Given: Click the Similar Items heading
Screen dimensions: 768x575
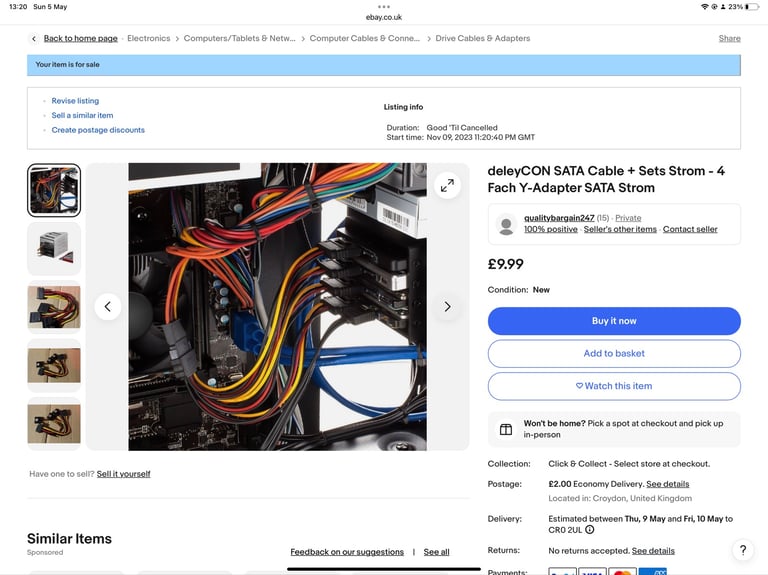Looking at the screenshot, I should click(69, 539).
